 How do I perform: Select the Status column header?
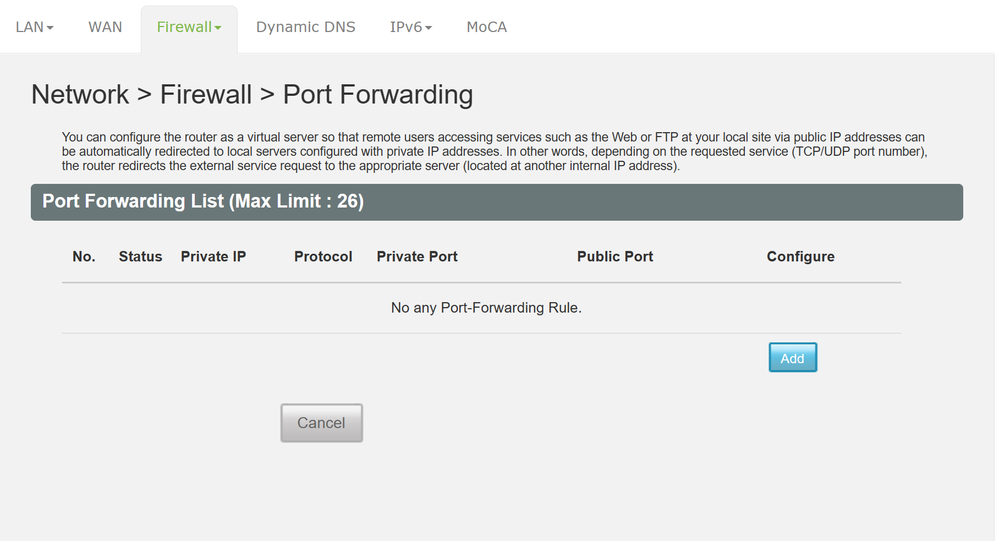point(140,257)
